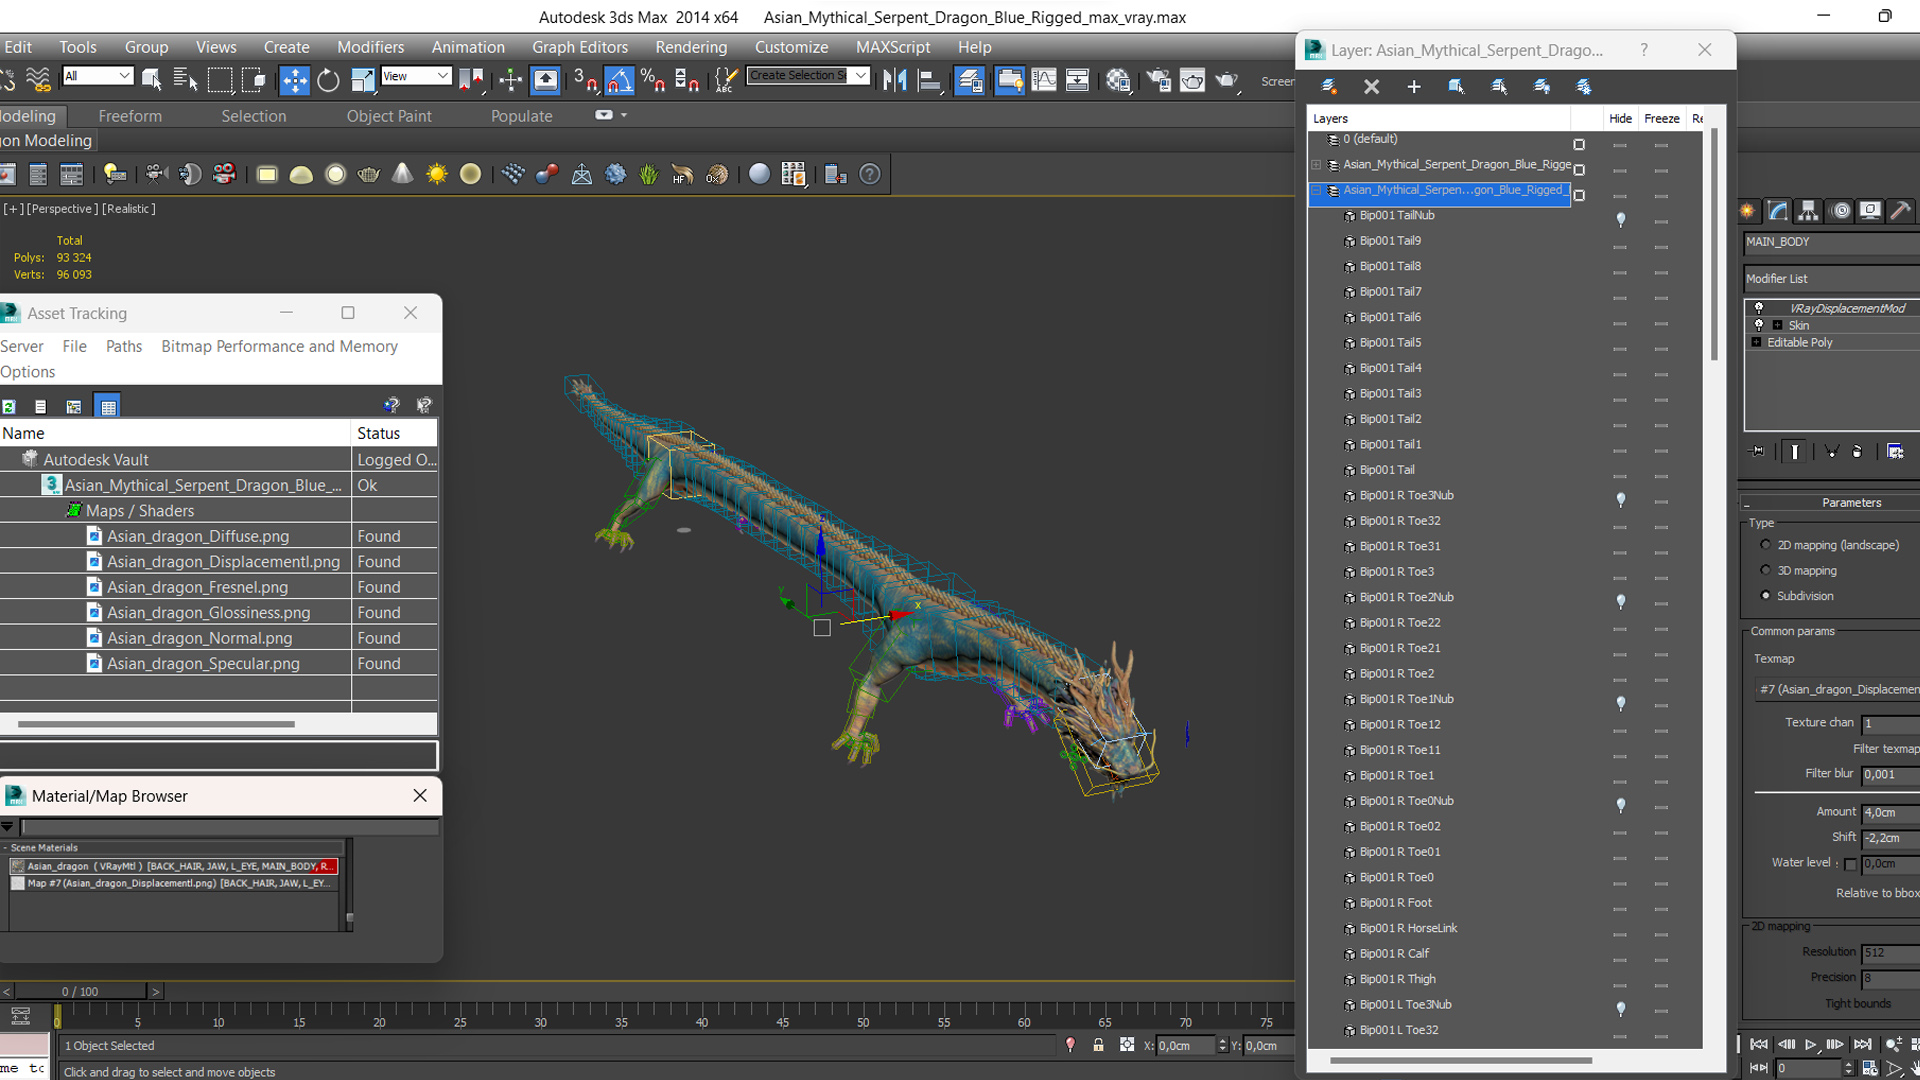The height and width of the screenshot is (1080, 1920).
Task: Expand Editable Poly sub-object levels
Action: tap(1756, 342)
